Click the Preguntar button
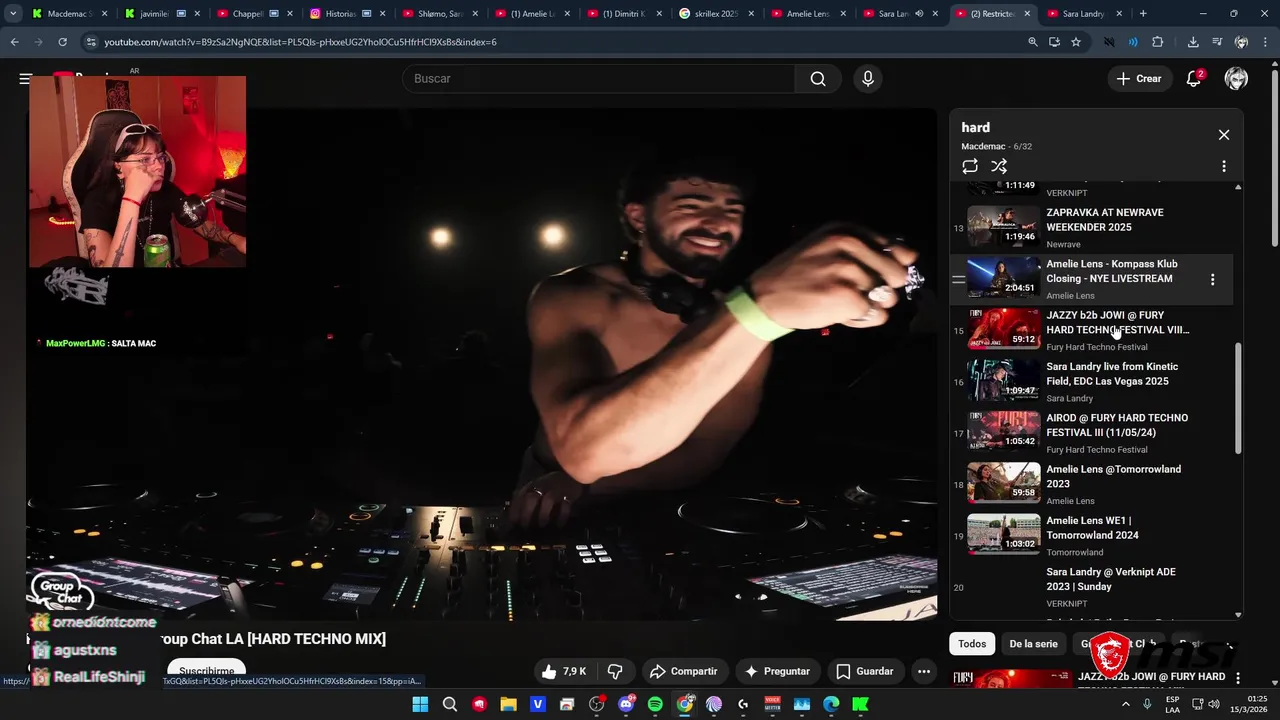1280x720 pixels. [x=777, y=671]
